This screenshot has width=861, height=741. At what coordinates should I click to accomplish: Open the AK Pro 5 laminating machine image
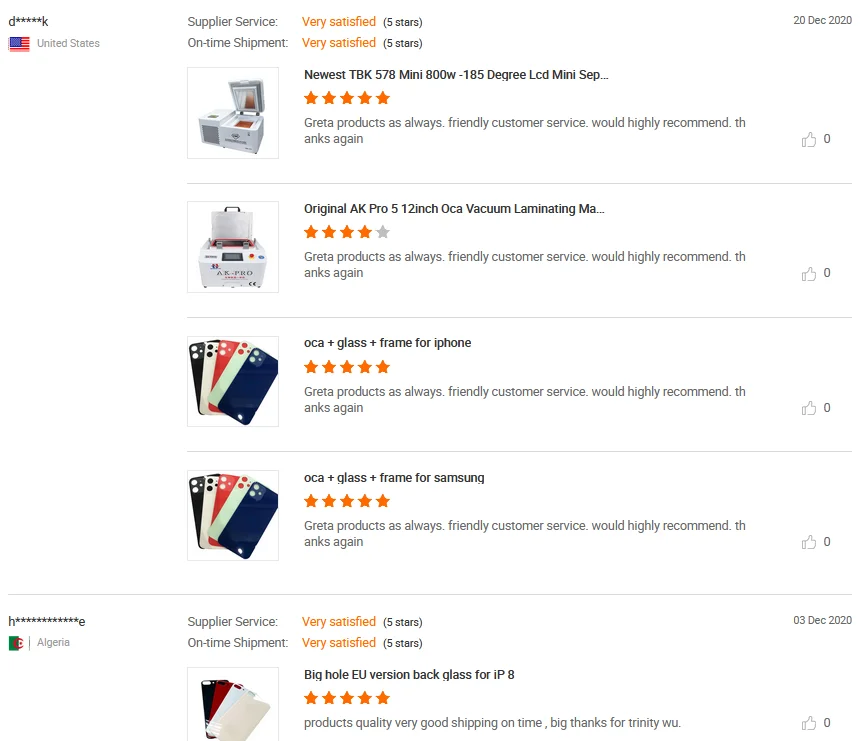tap(233, 247)
